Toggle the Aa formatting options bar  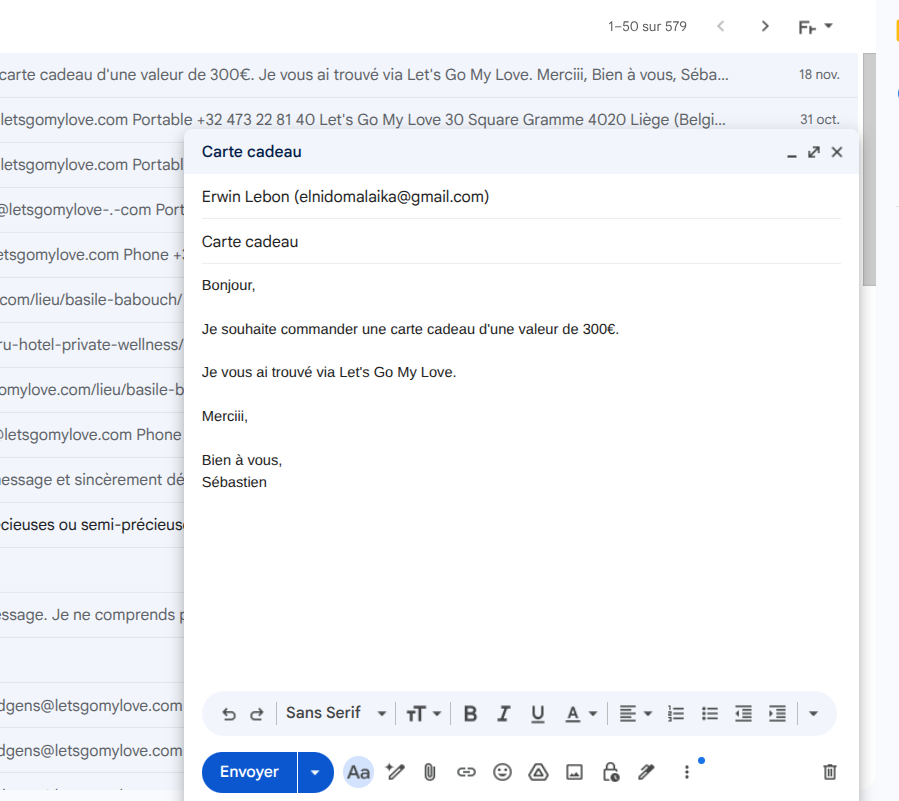(x=358, y=772)
